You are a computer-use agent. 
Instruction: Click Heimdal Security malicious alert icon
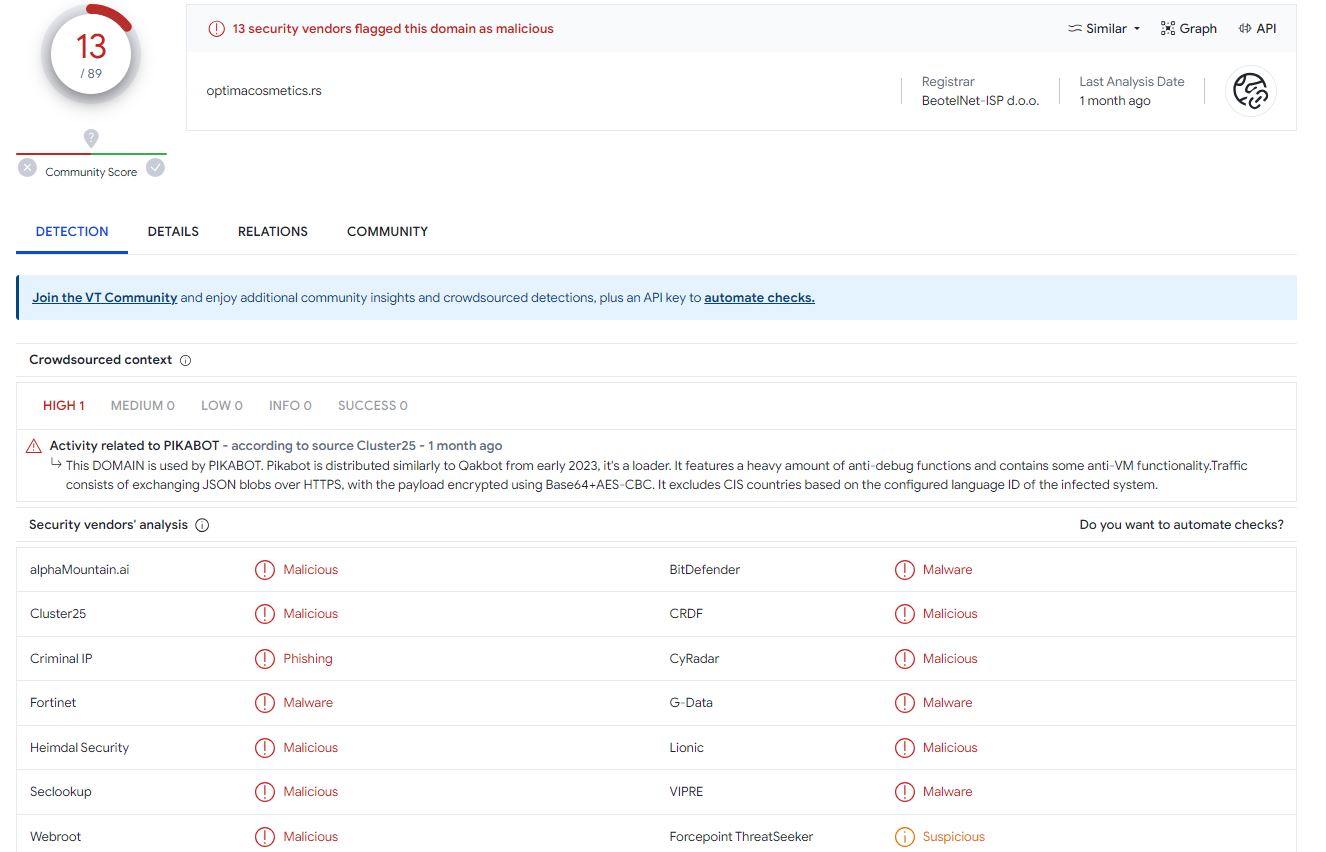[264, 748]
